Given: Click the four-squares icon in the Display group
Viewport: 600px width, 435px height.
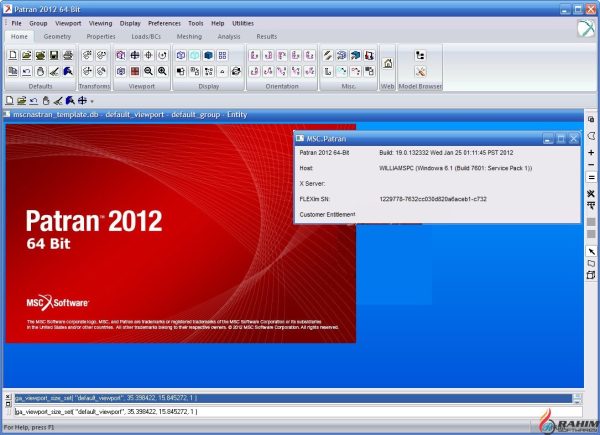Looking at the screenshot, I should 222,55.
